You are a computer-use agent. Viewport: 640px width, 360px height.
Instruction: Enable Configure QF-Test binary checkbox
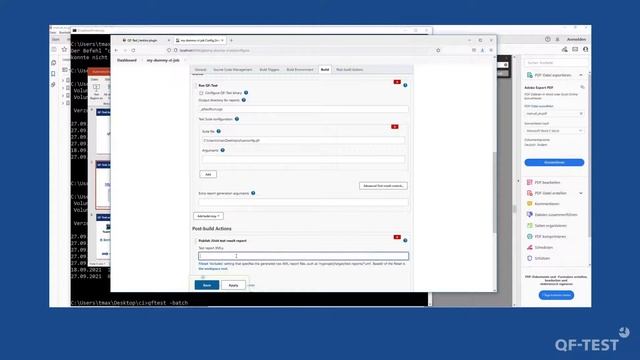pos(201,93)
